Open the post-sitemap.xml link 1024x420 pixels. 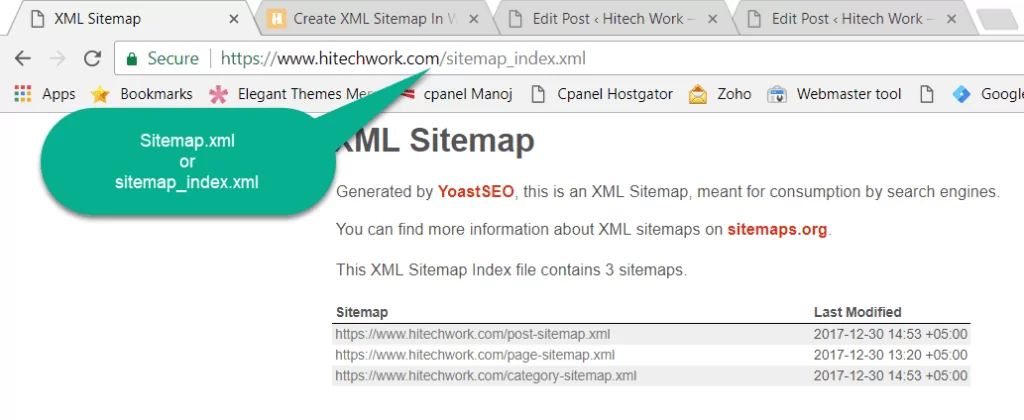coord(473,334)
